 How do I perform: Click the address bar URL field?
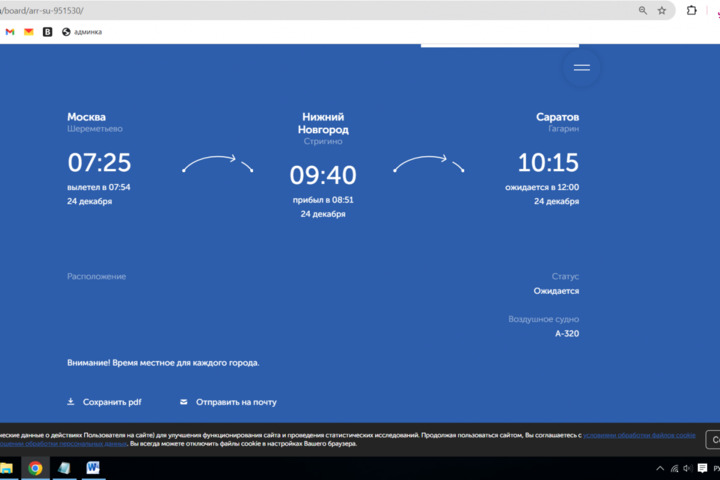[300, 10]
